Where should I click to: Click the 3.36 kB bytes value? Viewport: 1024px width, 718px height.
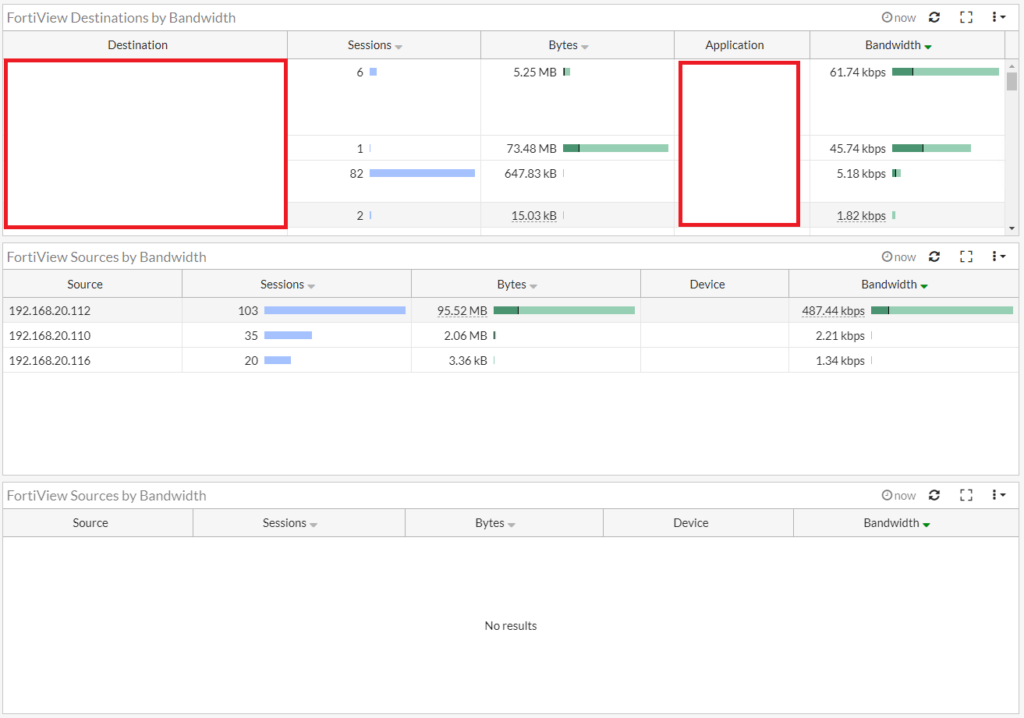coord(468,360)
